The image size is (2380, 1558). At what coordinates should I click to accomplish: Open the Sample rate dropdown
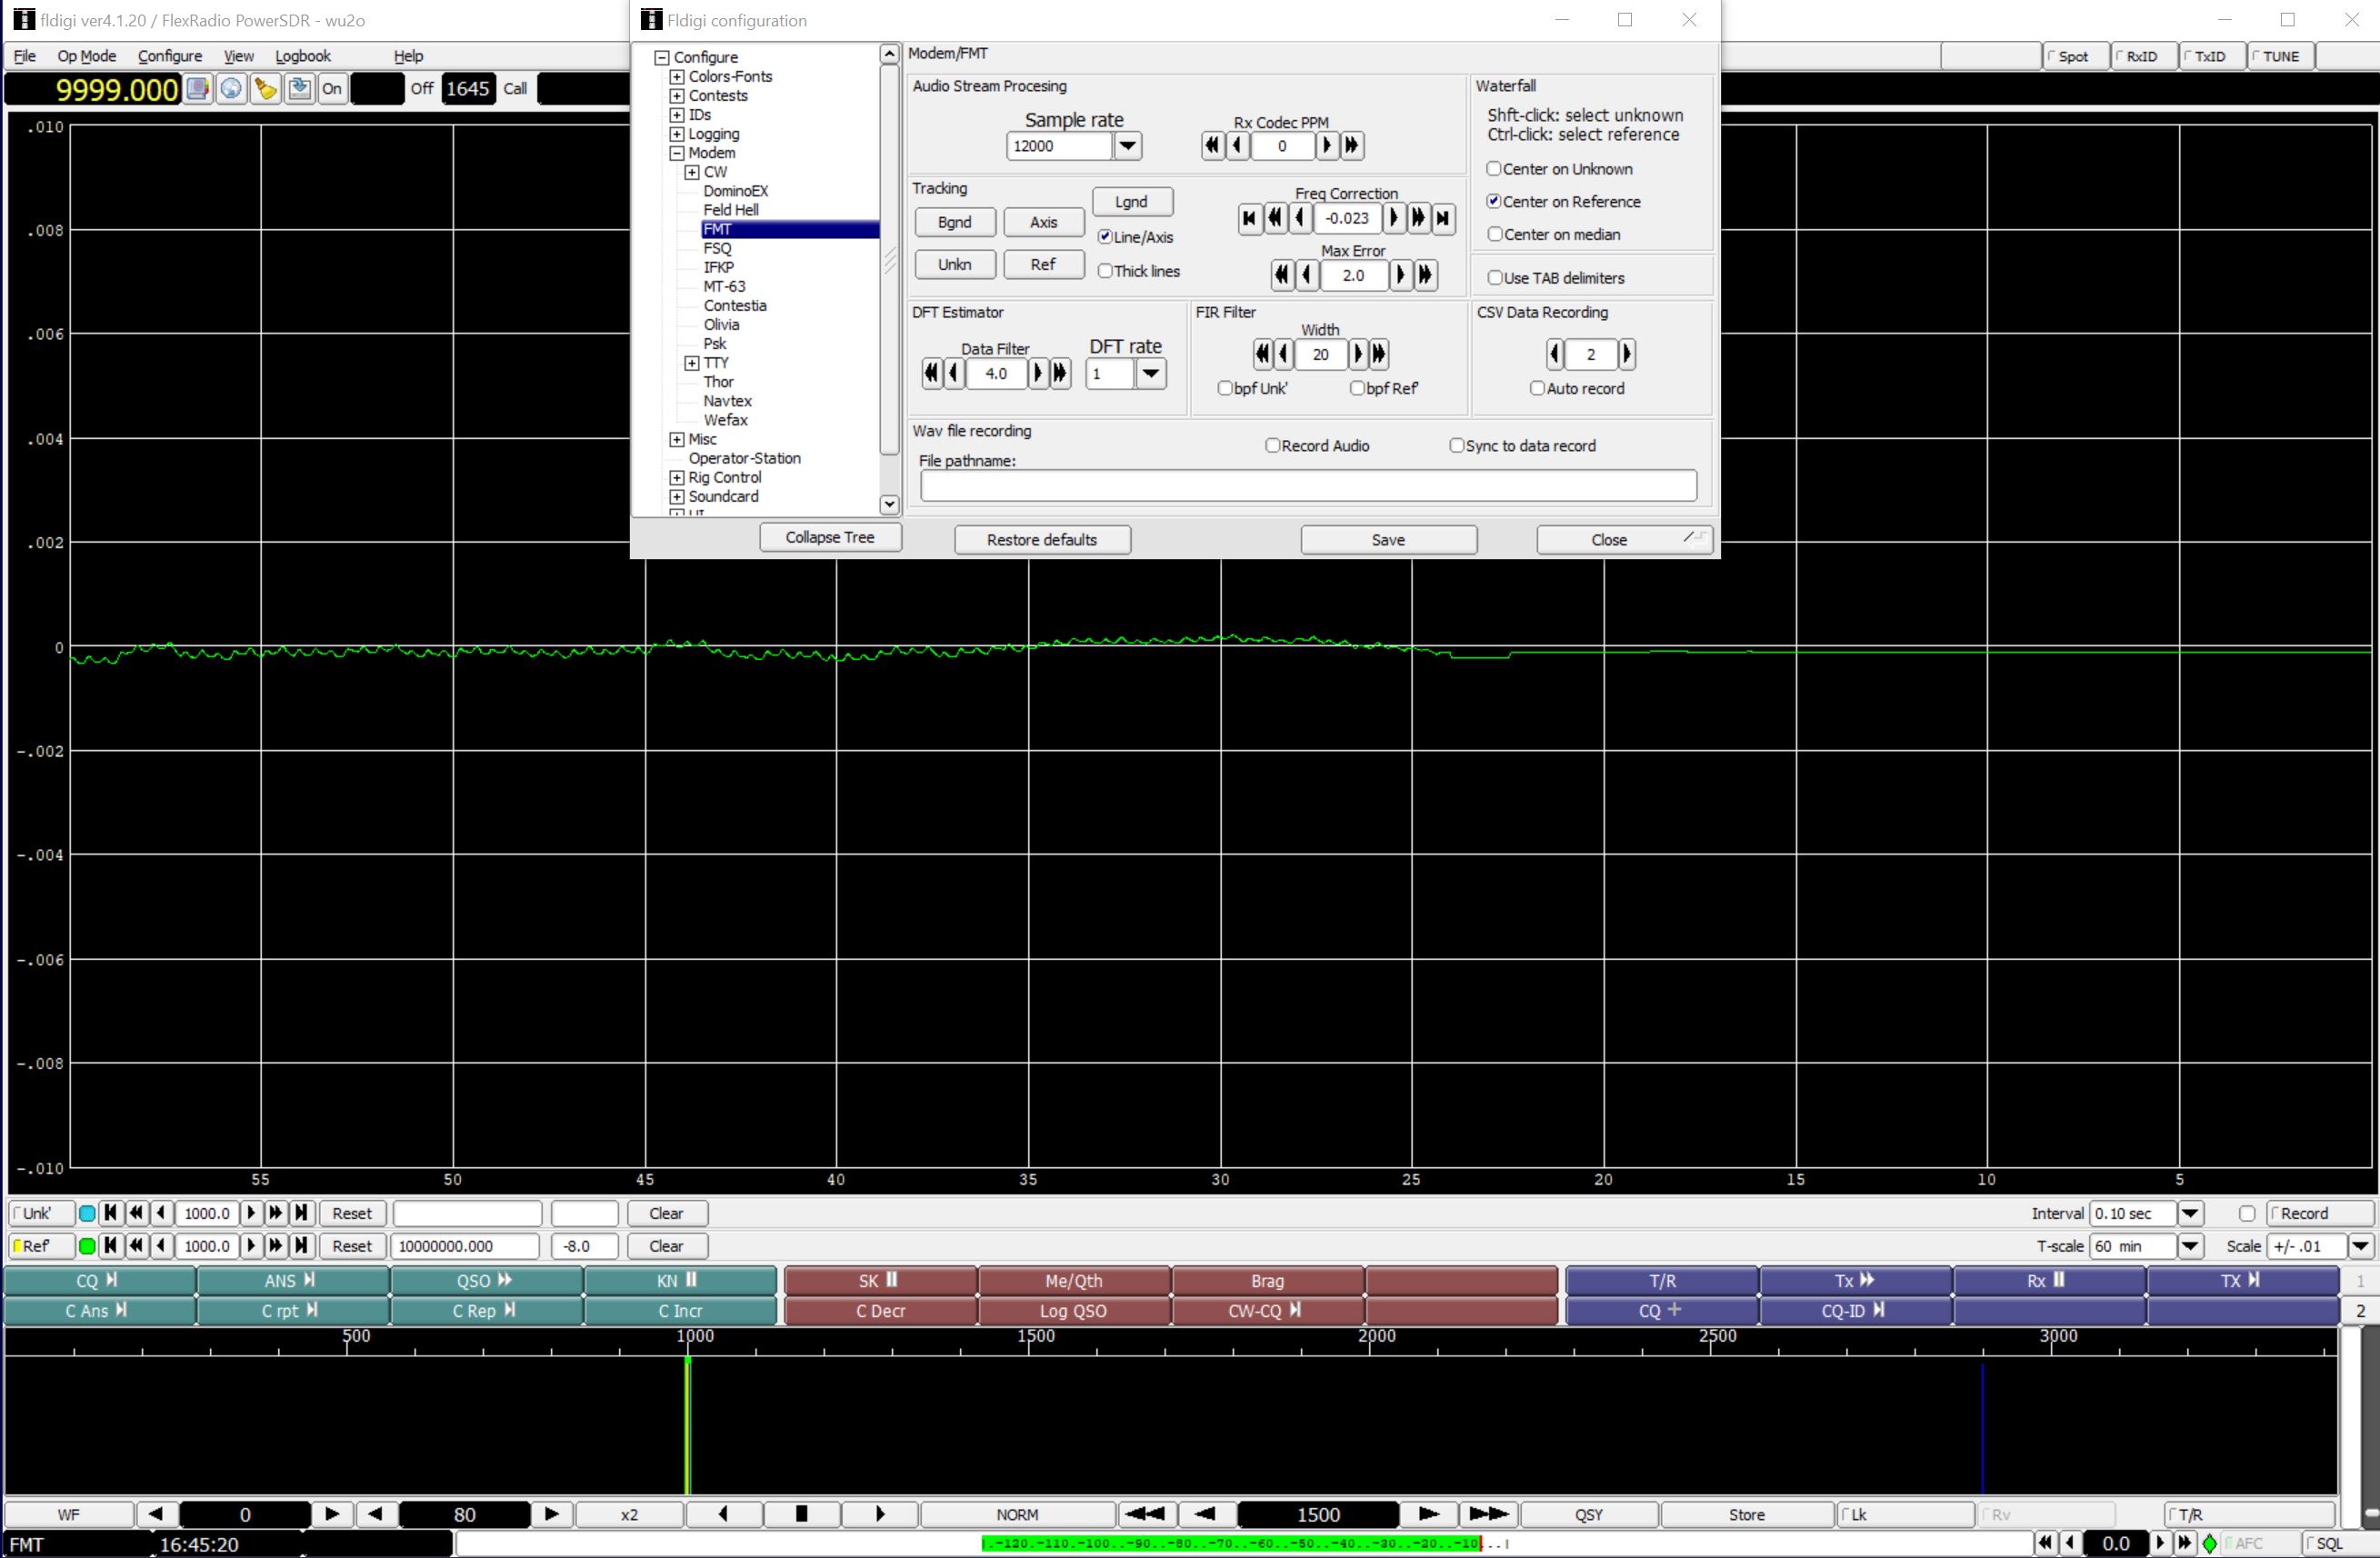pos(1128,146)
